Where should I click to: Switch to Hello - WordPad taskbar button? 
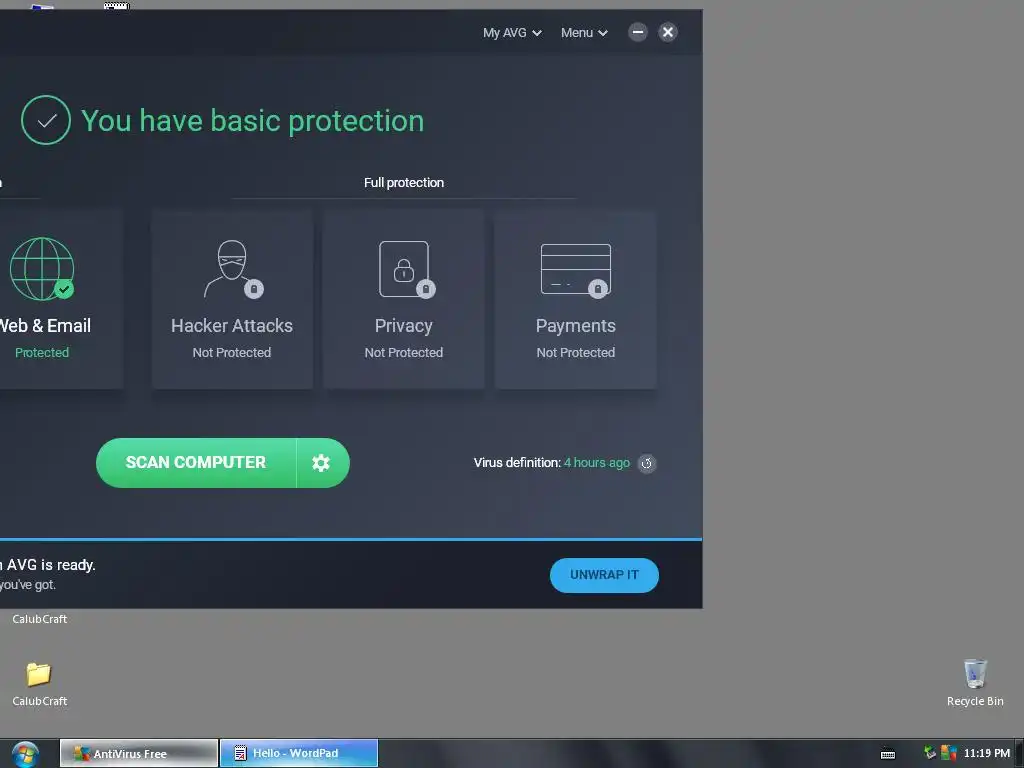coord(299,754)
